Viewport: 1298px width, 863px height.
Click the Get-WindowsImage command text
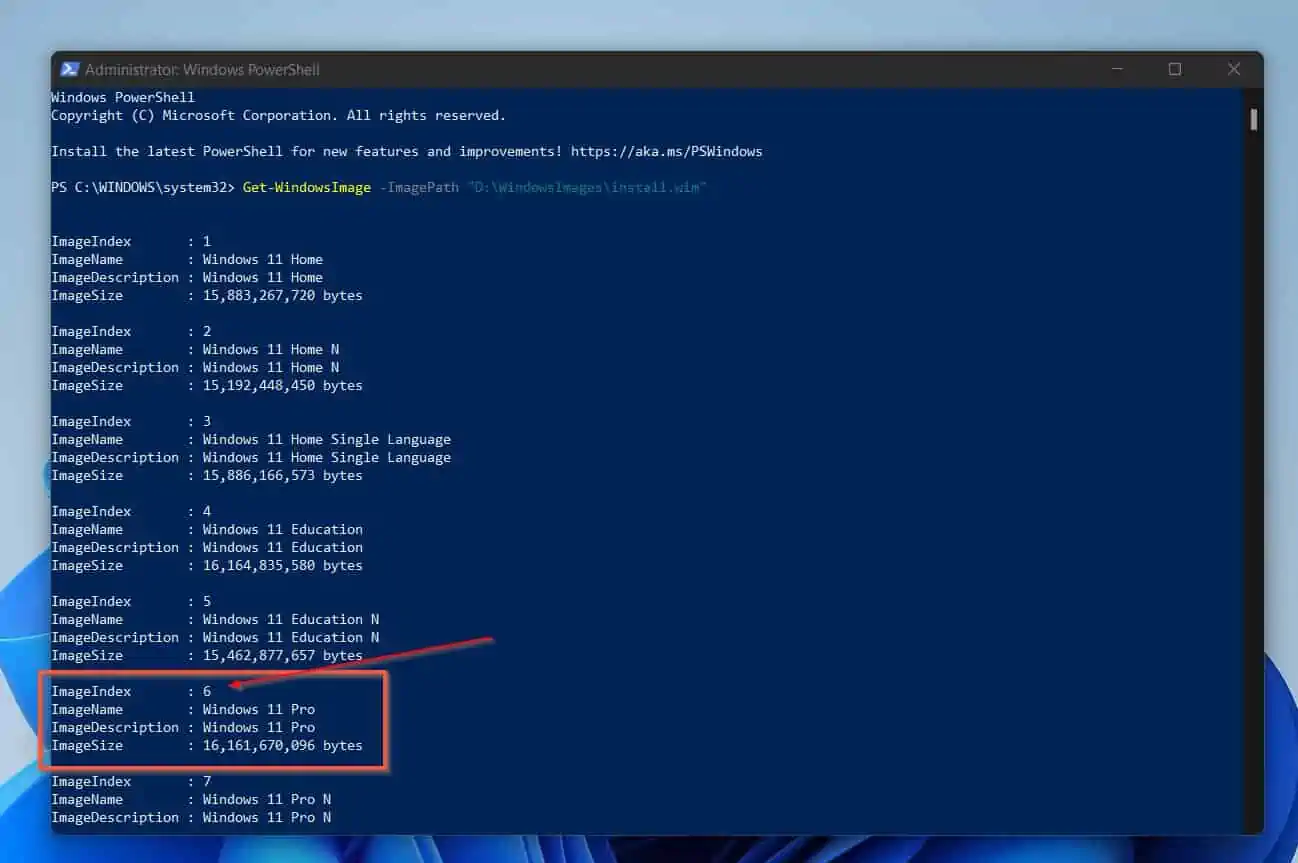[306, 188]
